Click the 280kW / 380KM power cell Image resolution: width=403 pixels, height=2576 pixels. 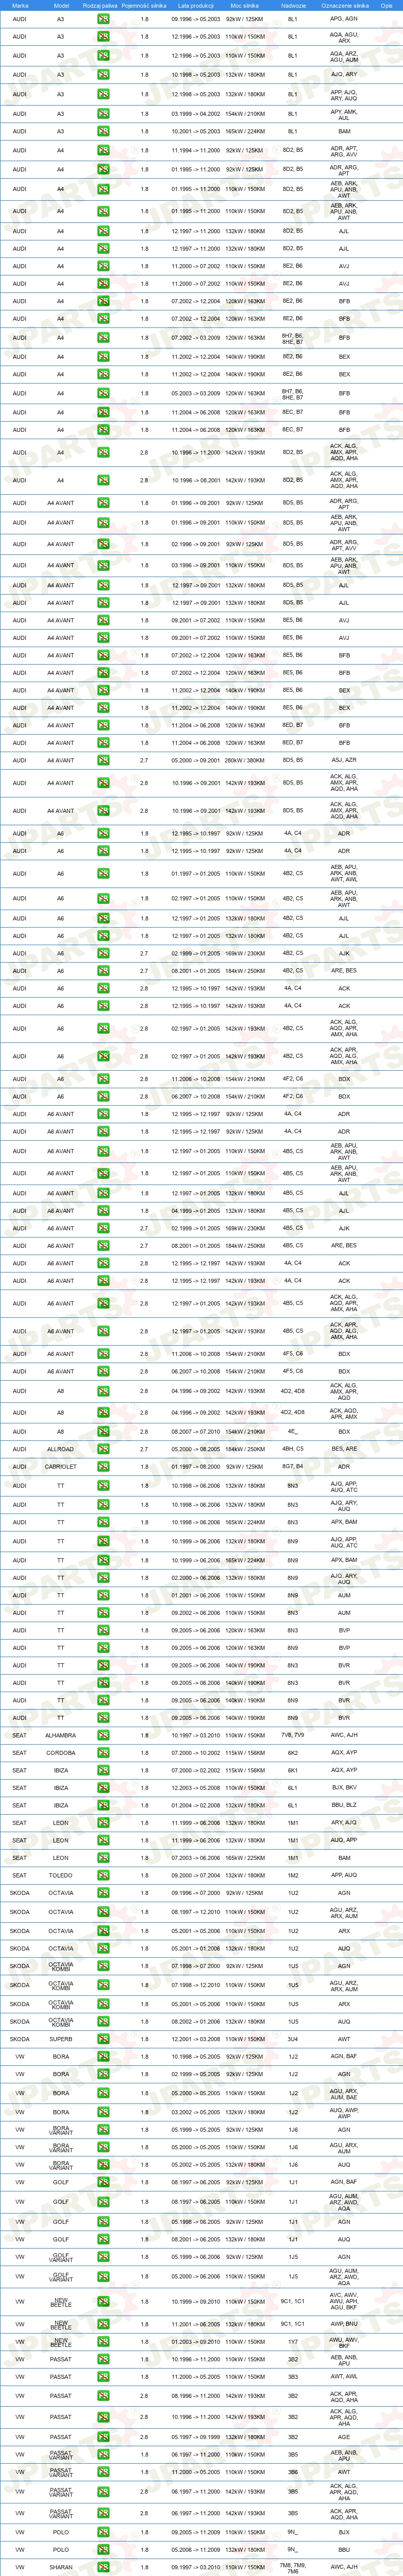245,760
